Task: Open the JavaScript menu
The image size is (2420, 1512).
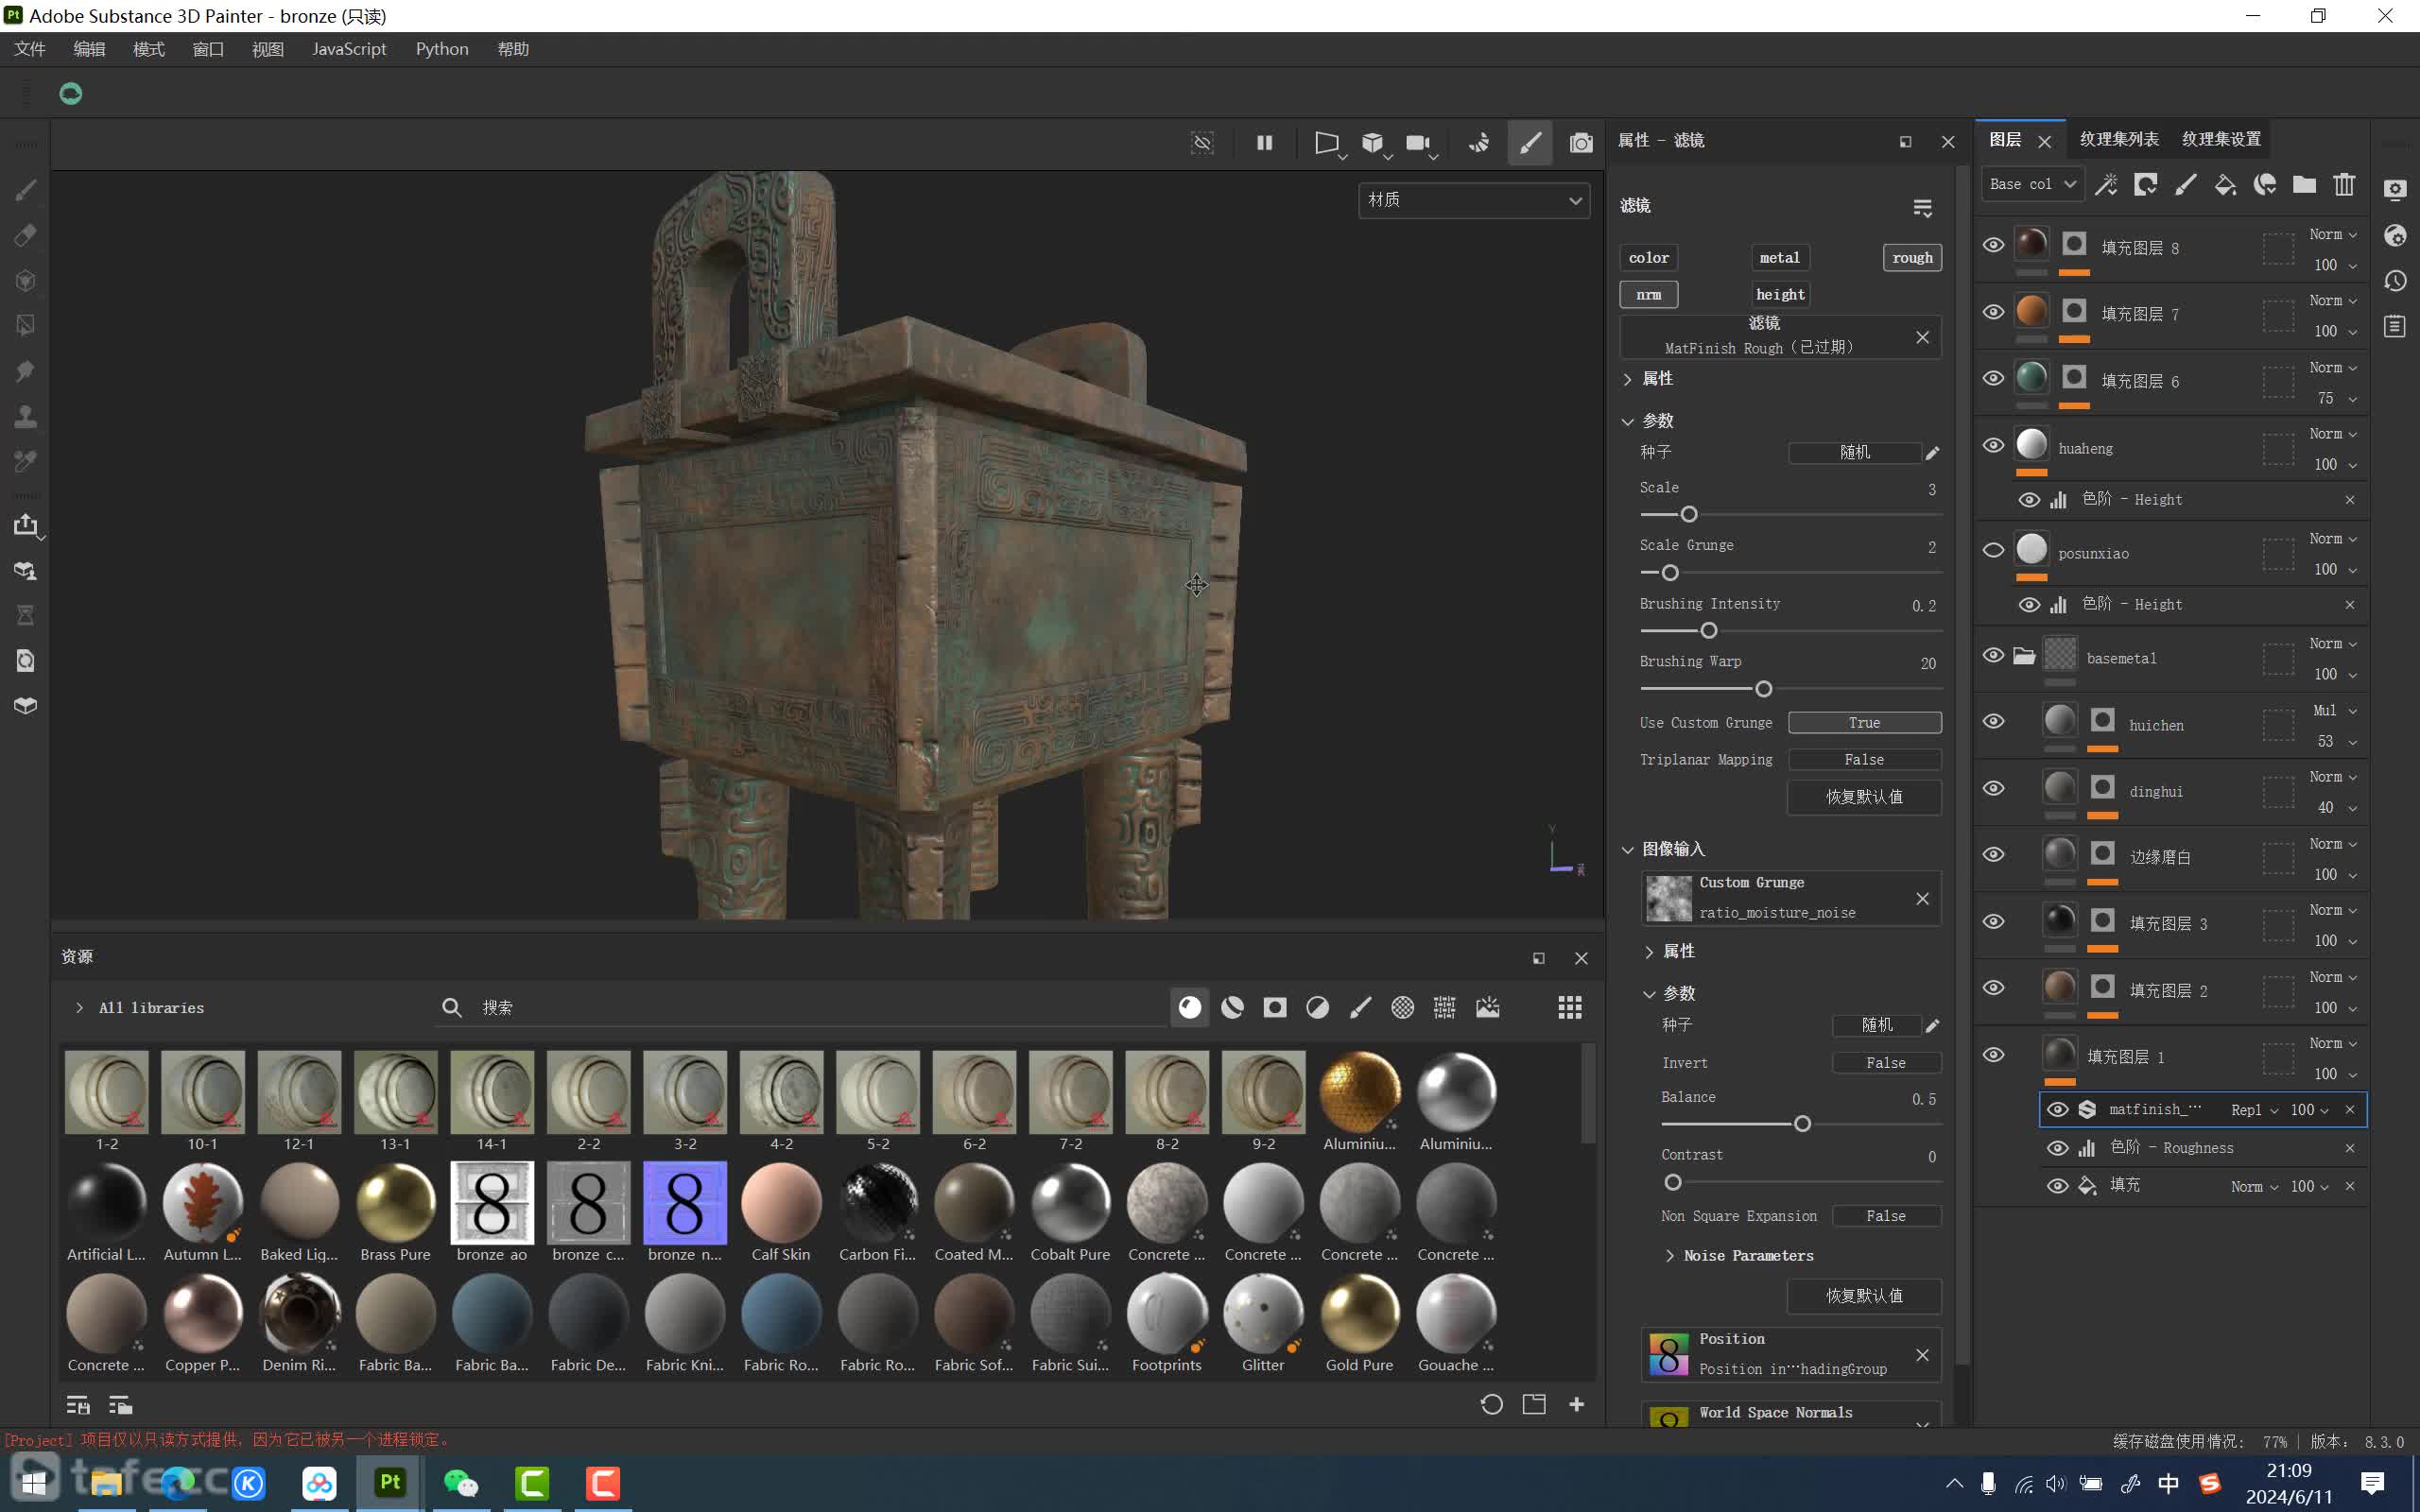Action: pyautogui.click(x=349, y=49)
